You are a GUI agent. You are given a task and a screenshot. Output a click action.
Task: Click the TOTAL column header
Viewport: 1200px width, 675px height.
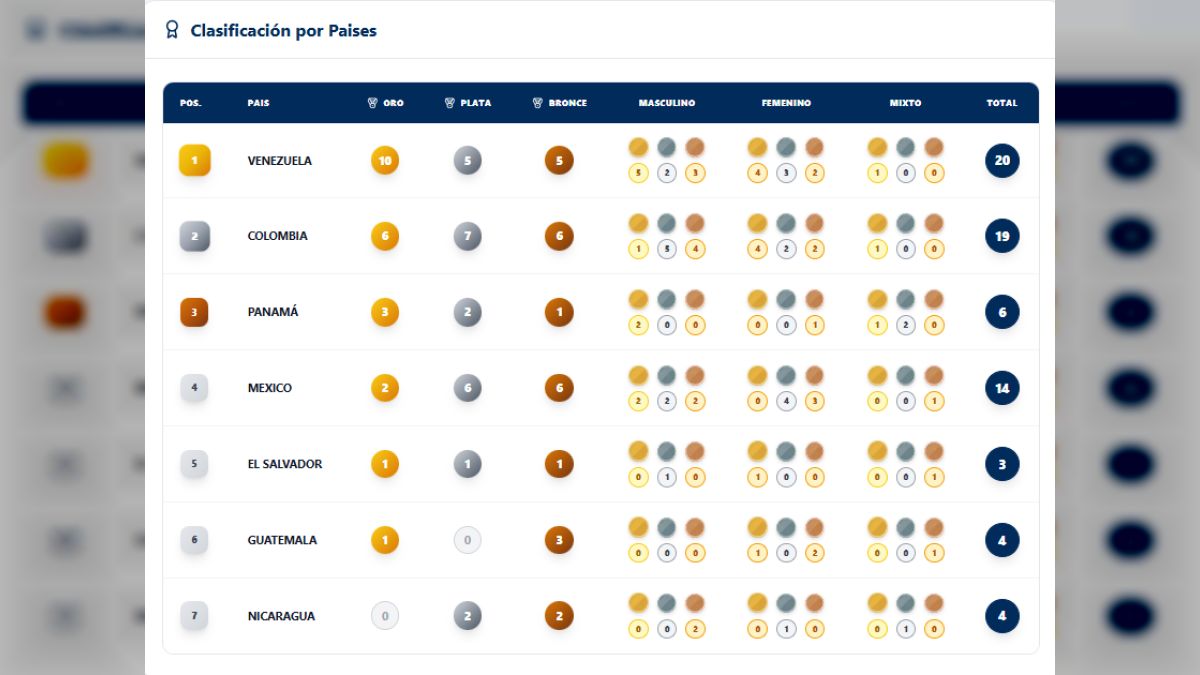click(x=1002, y=103)
